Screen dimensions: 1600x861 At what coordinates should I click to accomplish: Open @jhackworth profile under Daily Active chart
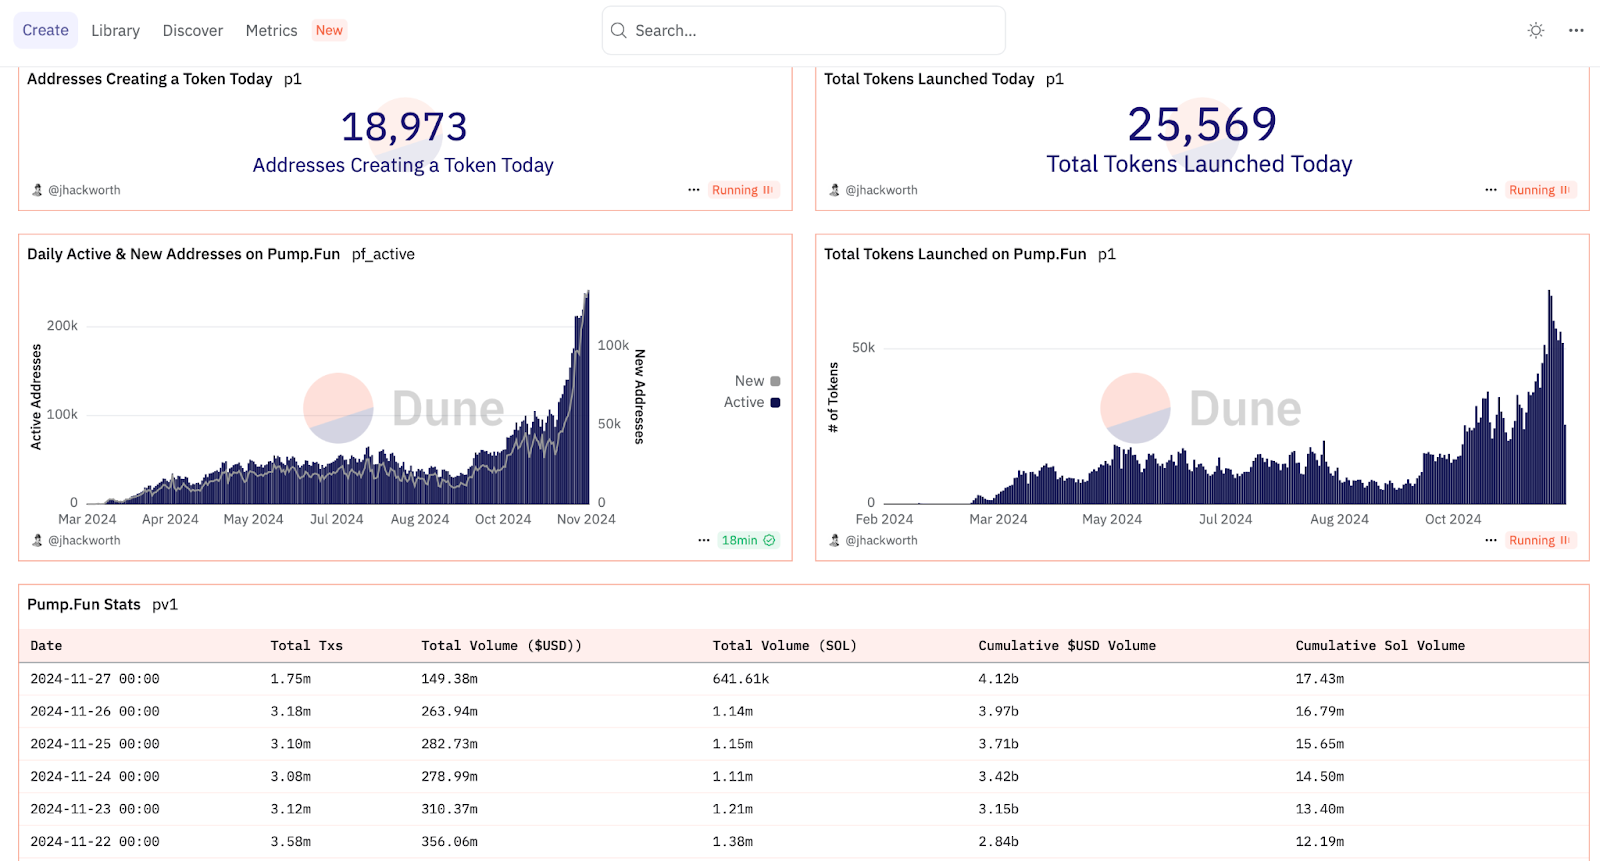tap(84, 540)
